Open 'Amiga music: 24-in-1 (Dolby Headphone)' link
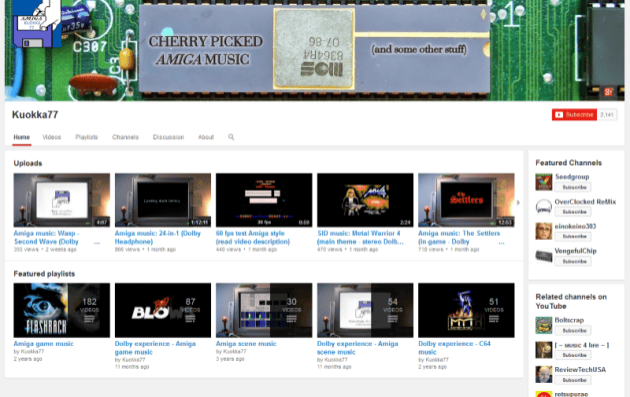This screenshot has width=630, height=397. pyautogui.click(x=158, y=237)
